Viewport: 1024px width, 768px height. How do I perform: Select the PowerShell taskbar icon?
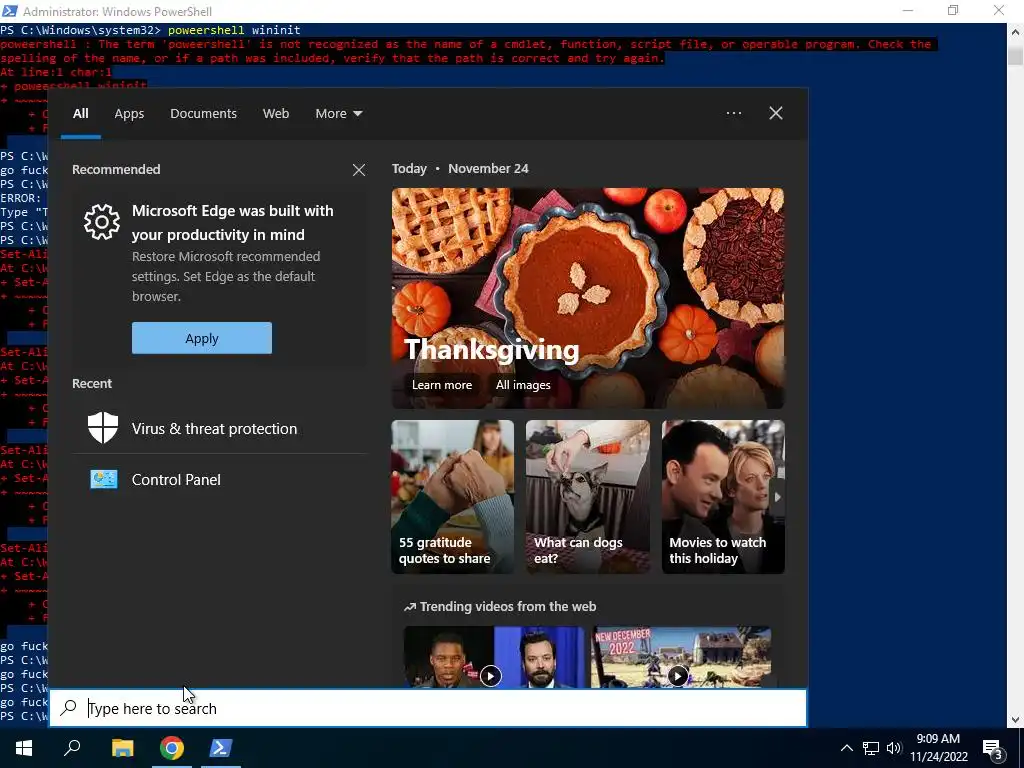pos(221,748)
